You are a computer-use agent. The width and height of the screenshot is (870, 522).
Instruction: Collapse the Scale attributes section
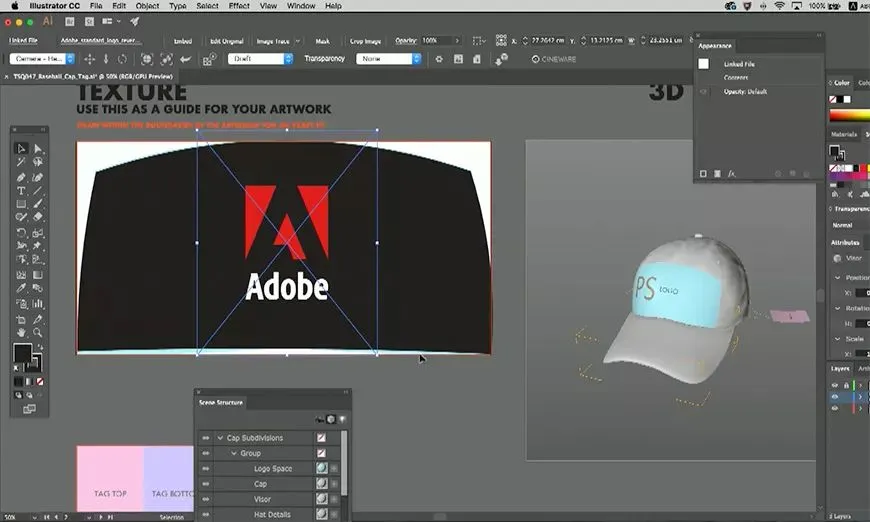(837, 338)
